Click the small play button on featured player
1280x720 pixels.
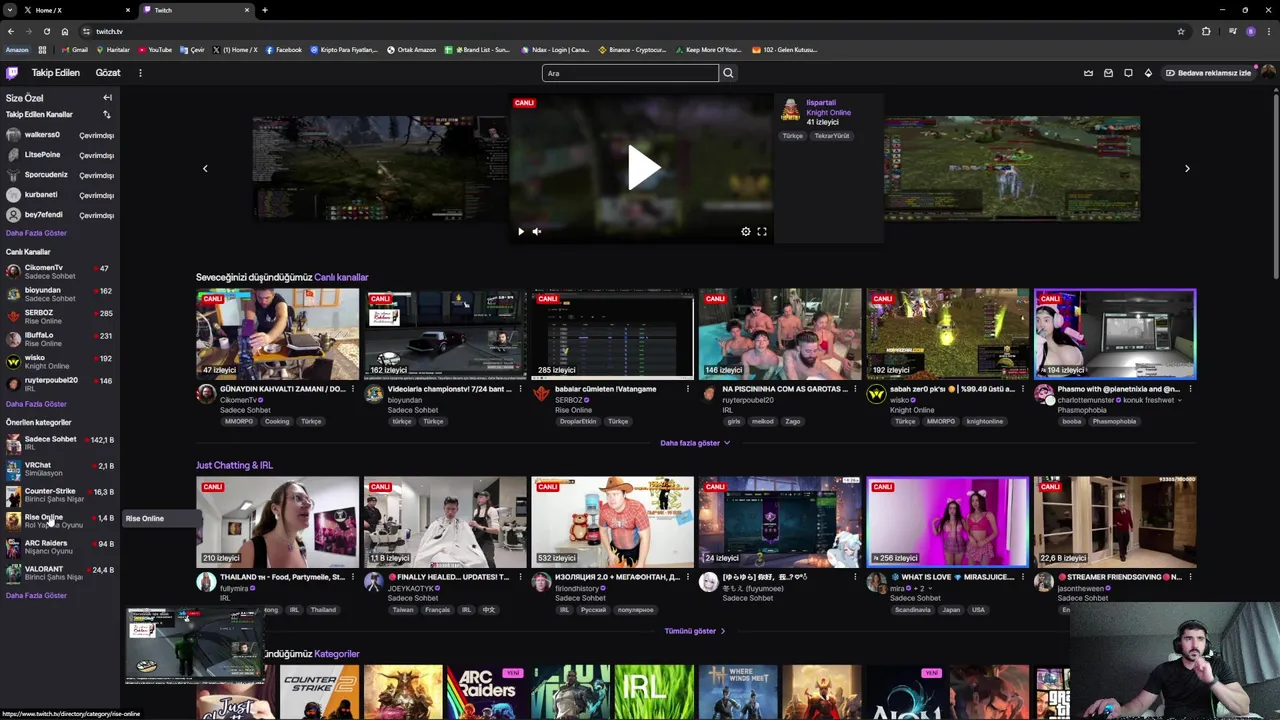coord(521,231)
